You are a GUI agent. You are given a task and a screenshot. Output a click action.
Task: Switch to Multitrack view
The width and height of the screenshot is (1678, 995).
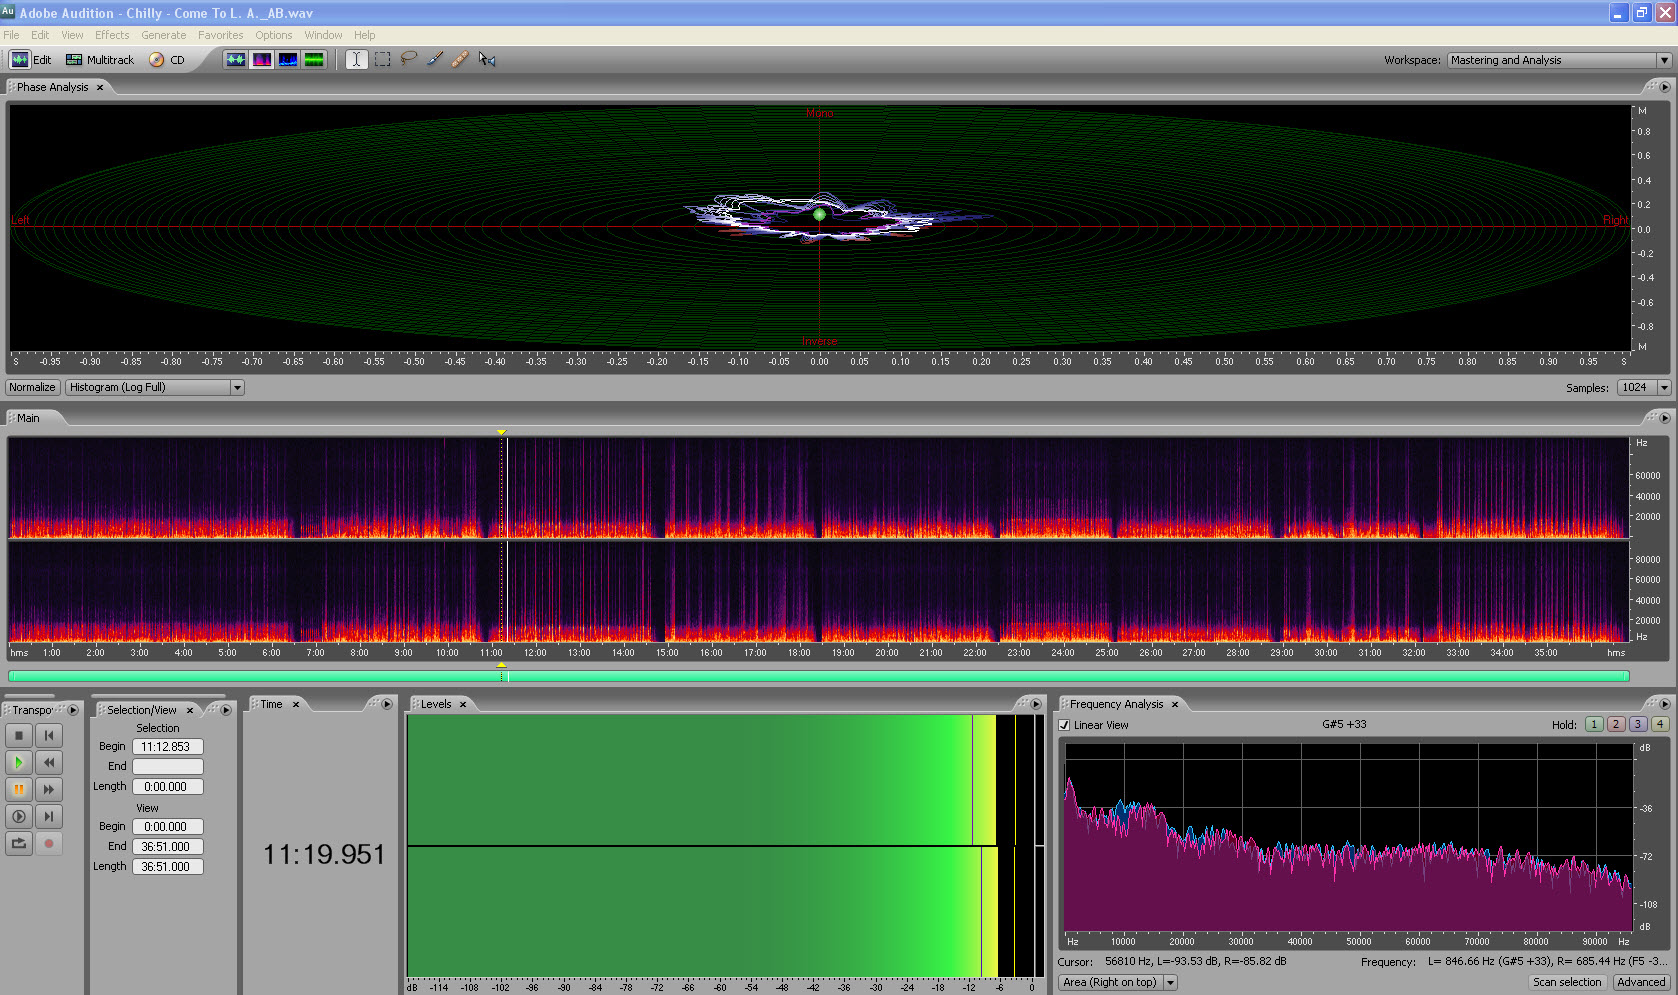(100, 60)
